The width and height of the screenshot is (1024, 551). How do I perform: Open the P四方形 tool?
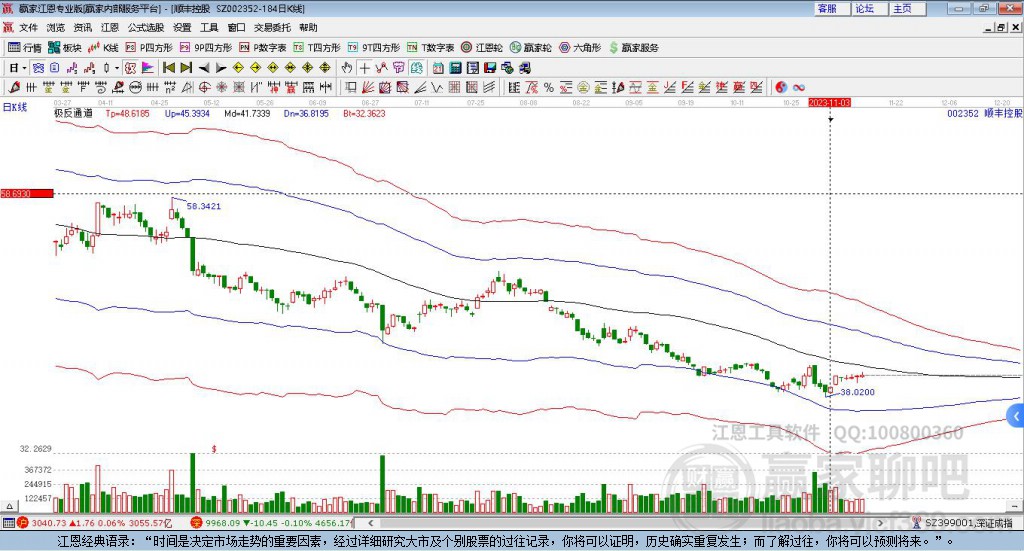149,48
